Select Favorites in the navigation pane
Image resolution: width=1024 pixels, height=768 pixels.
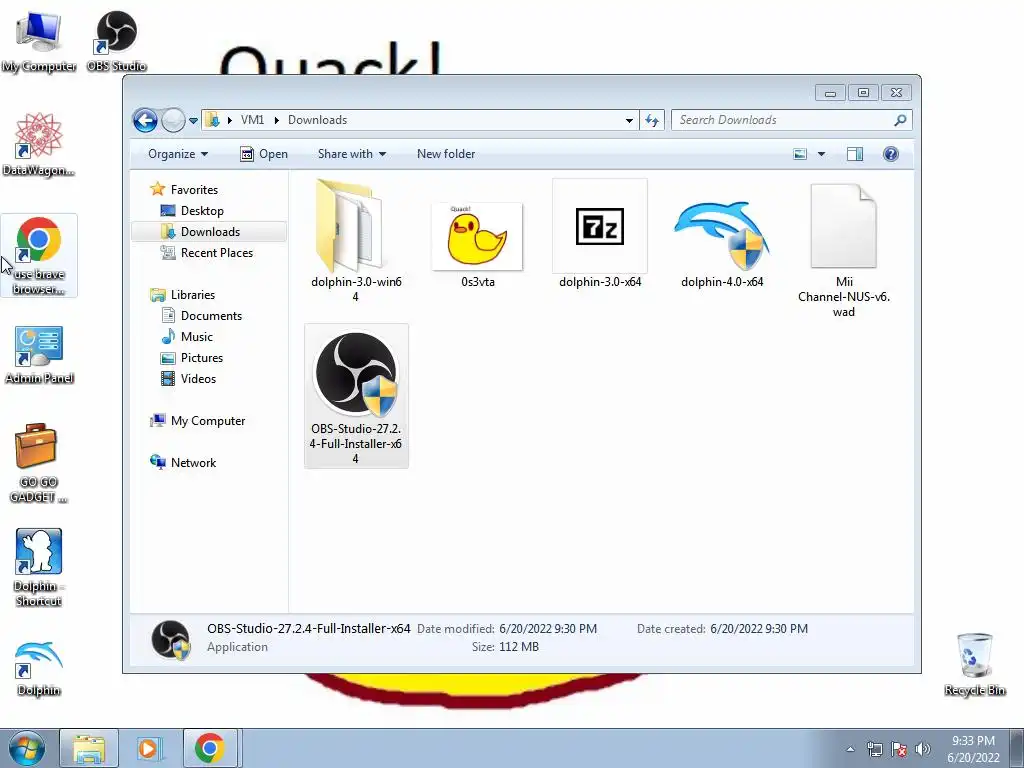click(195, 190)
